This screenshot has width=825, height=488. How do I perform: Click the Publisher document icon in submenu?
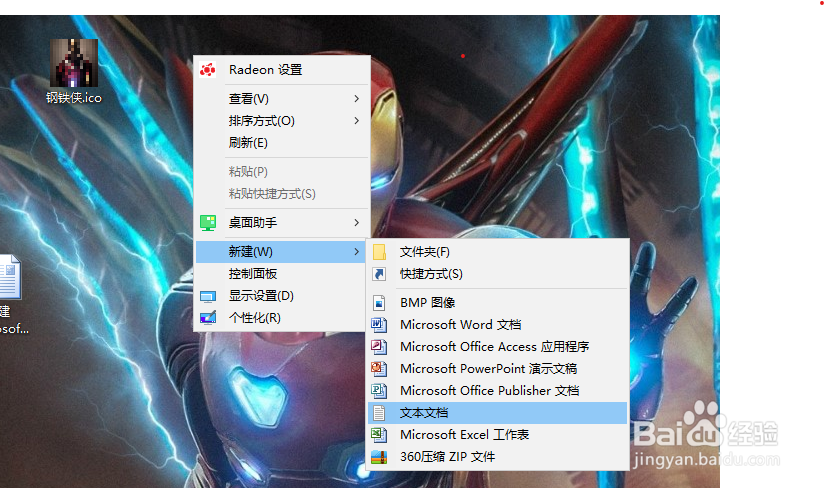379,391
